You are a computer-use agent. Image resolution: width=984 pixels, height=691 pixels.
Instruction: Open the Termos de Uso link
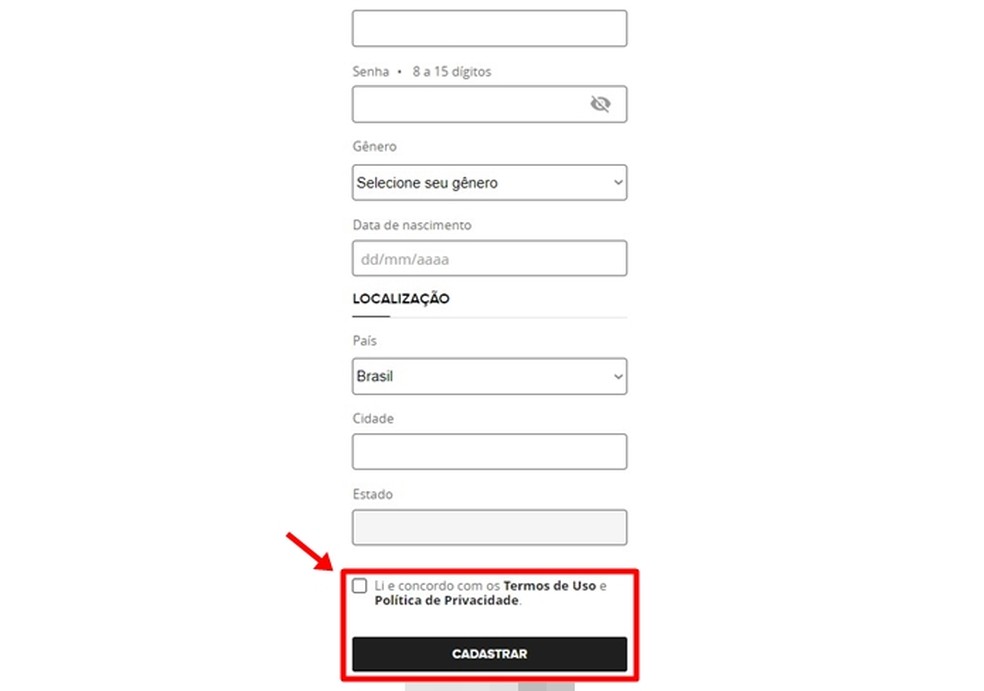549,586
